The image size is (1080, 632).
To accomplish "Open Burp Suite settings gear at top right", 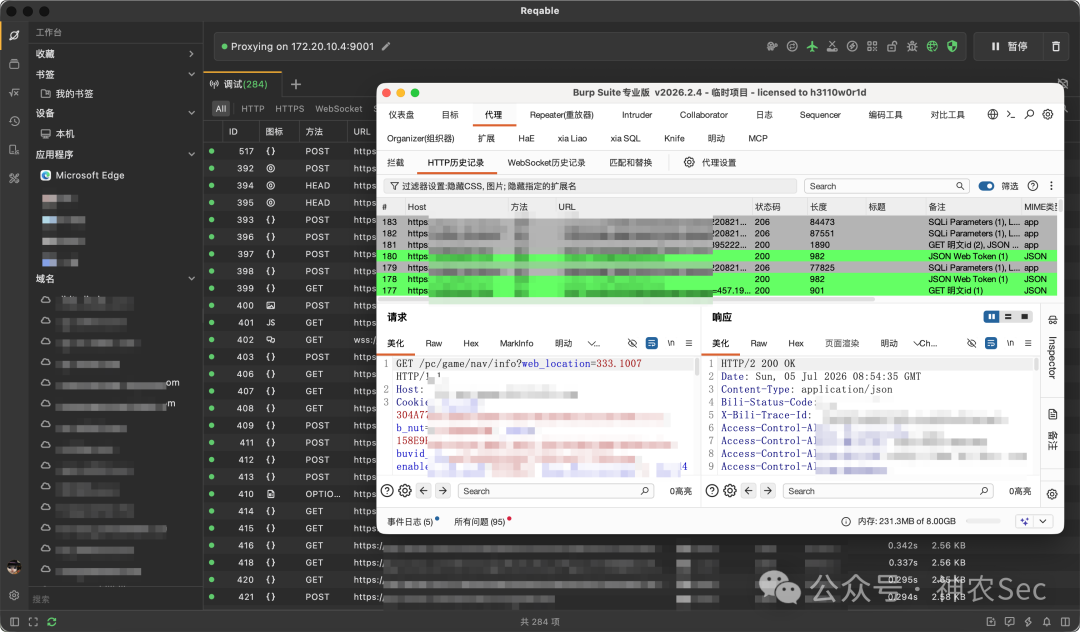I will 1048,114.
